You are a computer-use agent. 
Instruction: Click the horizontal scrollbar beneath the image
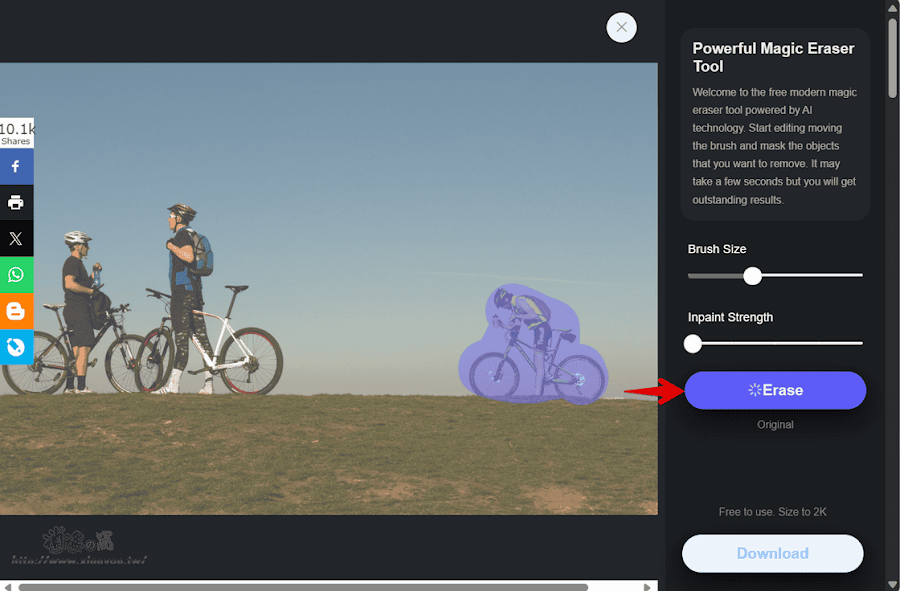(x=303, y=587)
